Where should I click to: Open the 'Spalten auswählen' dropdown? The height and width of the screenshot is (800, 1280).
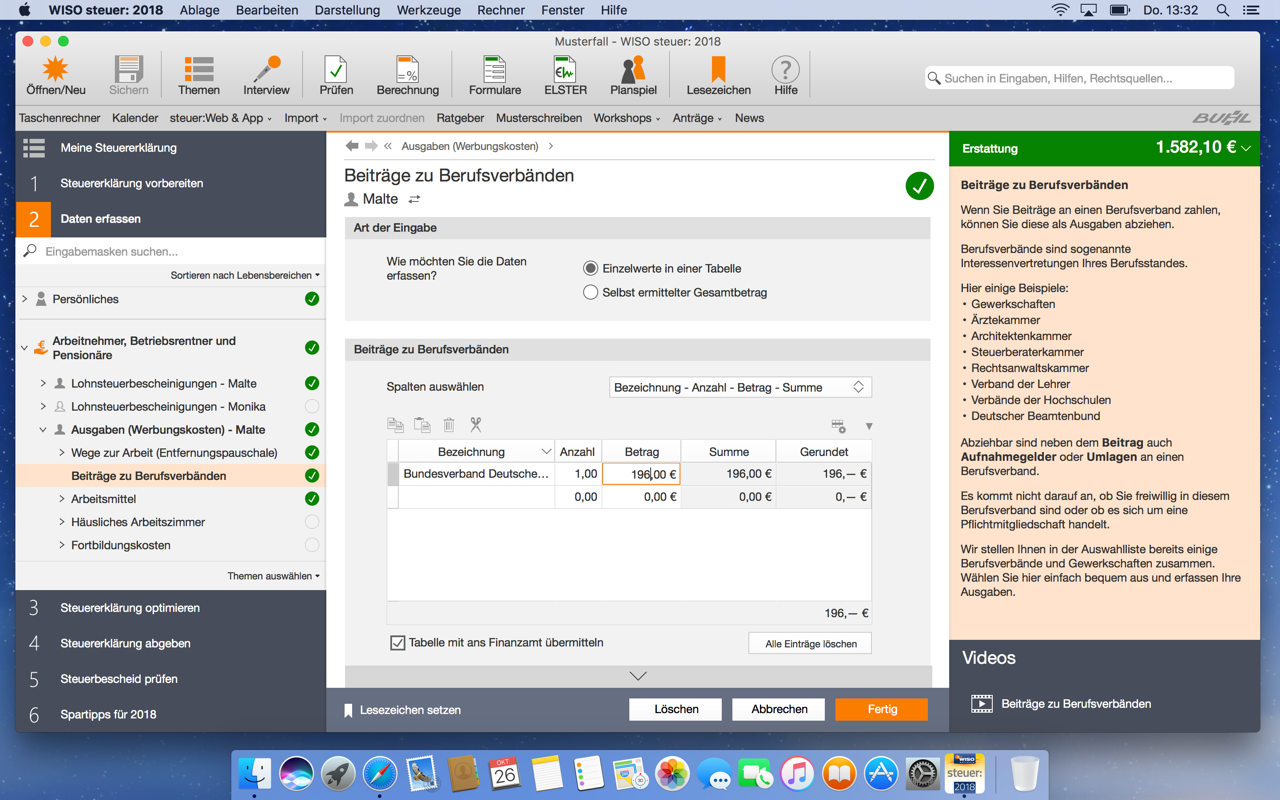pos(739,387)
